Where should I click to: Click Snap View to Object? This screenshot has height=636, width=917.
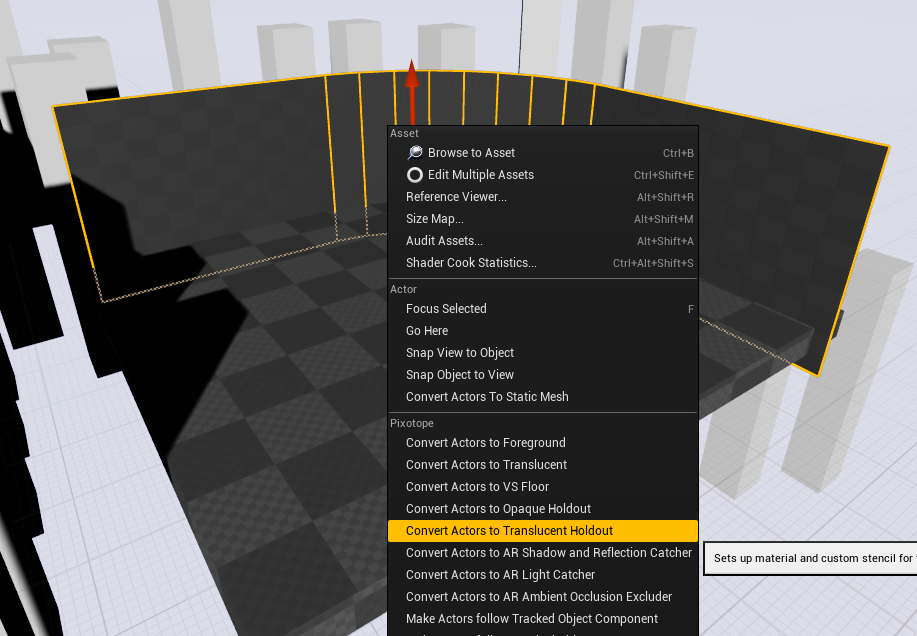460,353
